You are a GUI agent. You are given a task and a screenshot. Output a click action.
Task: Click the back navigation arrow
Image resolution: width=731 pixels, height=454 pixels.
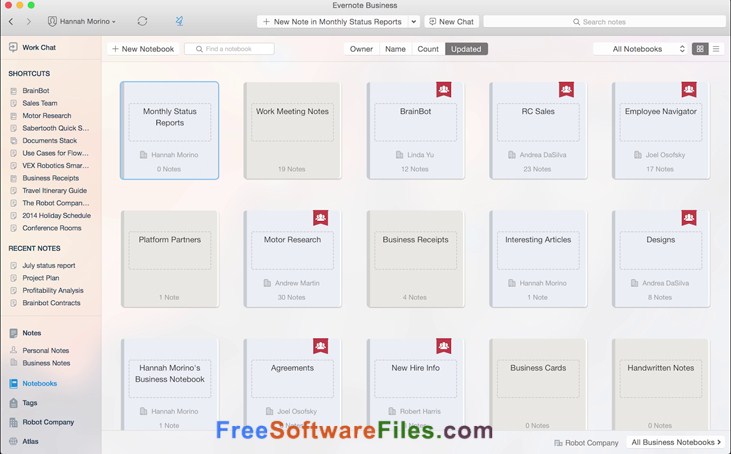11,21
